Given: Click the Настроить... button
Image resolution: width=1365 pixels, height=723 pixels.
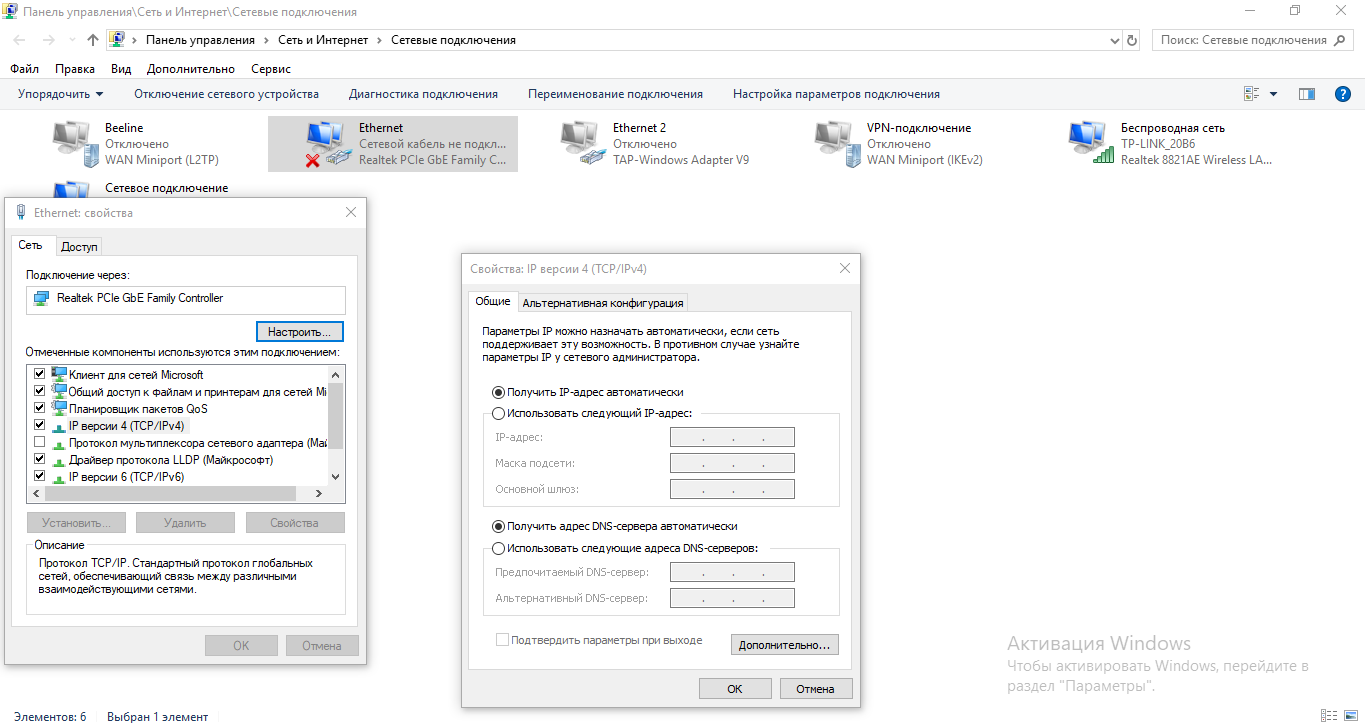Looking at the screenshot, I should pos(300,331).
